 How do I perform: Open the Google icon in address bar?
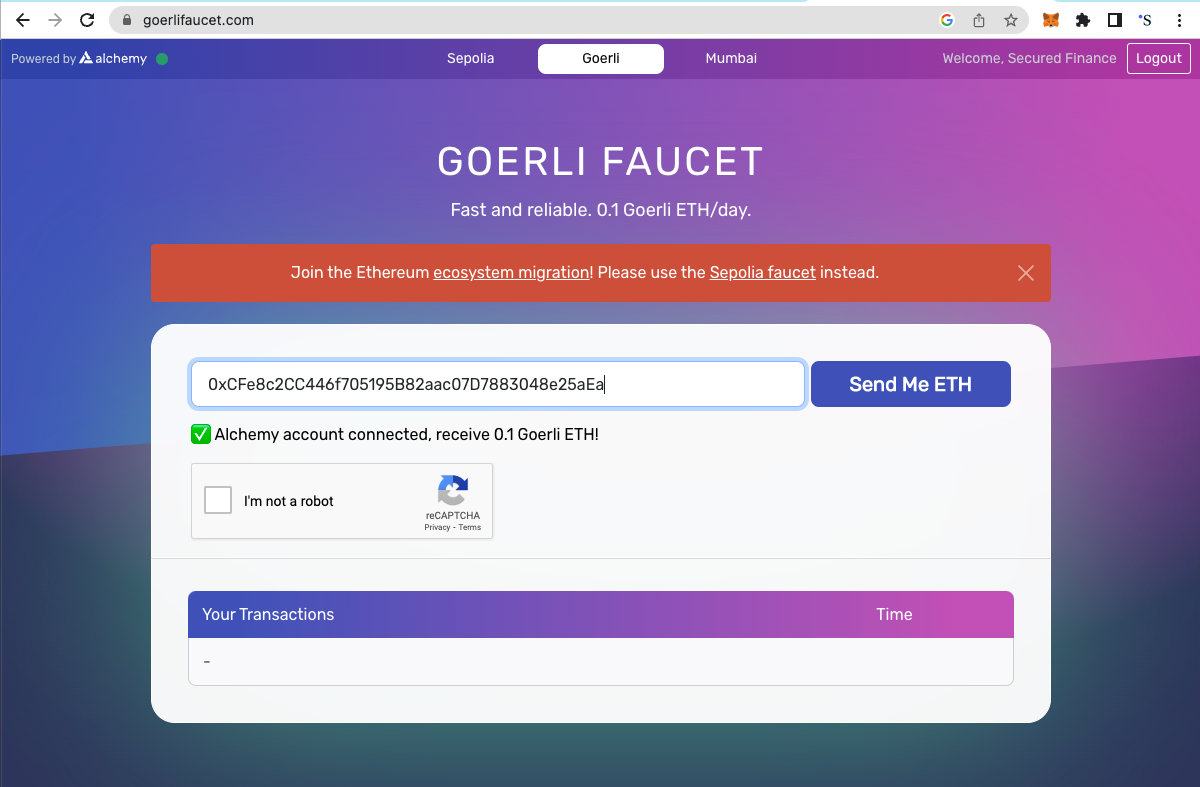(947, 20)
